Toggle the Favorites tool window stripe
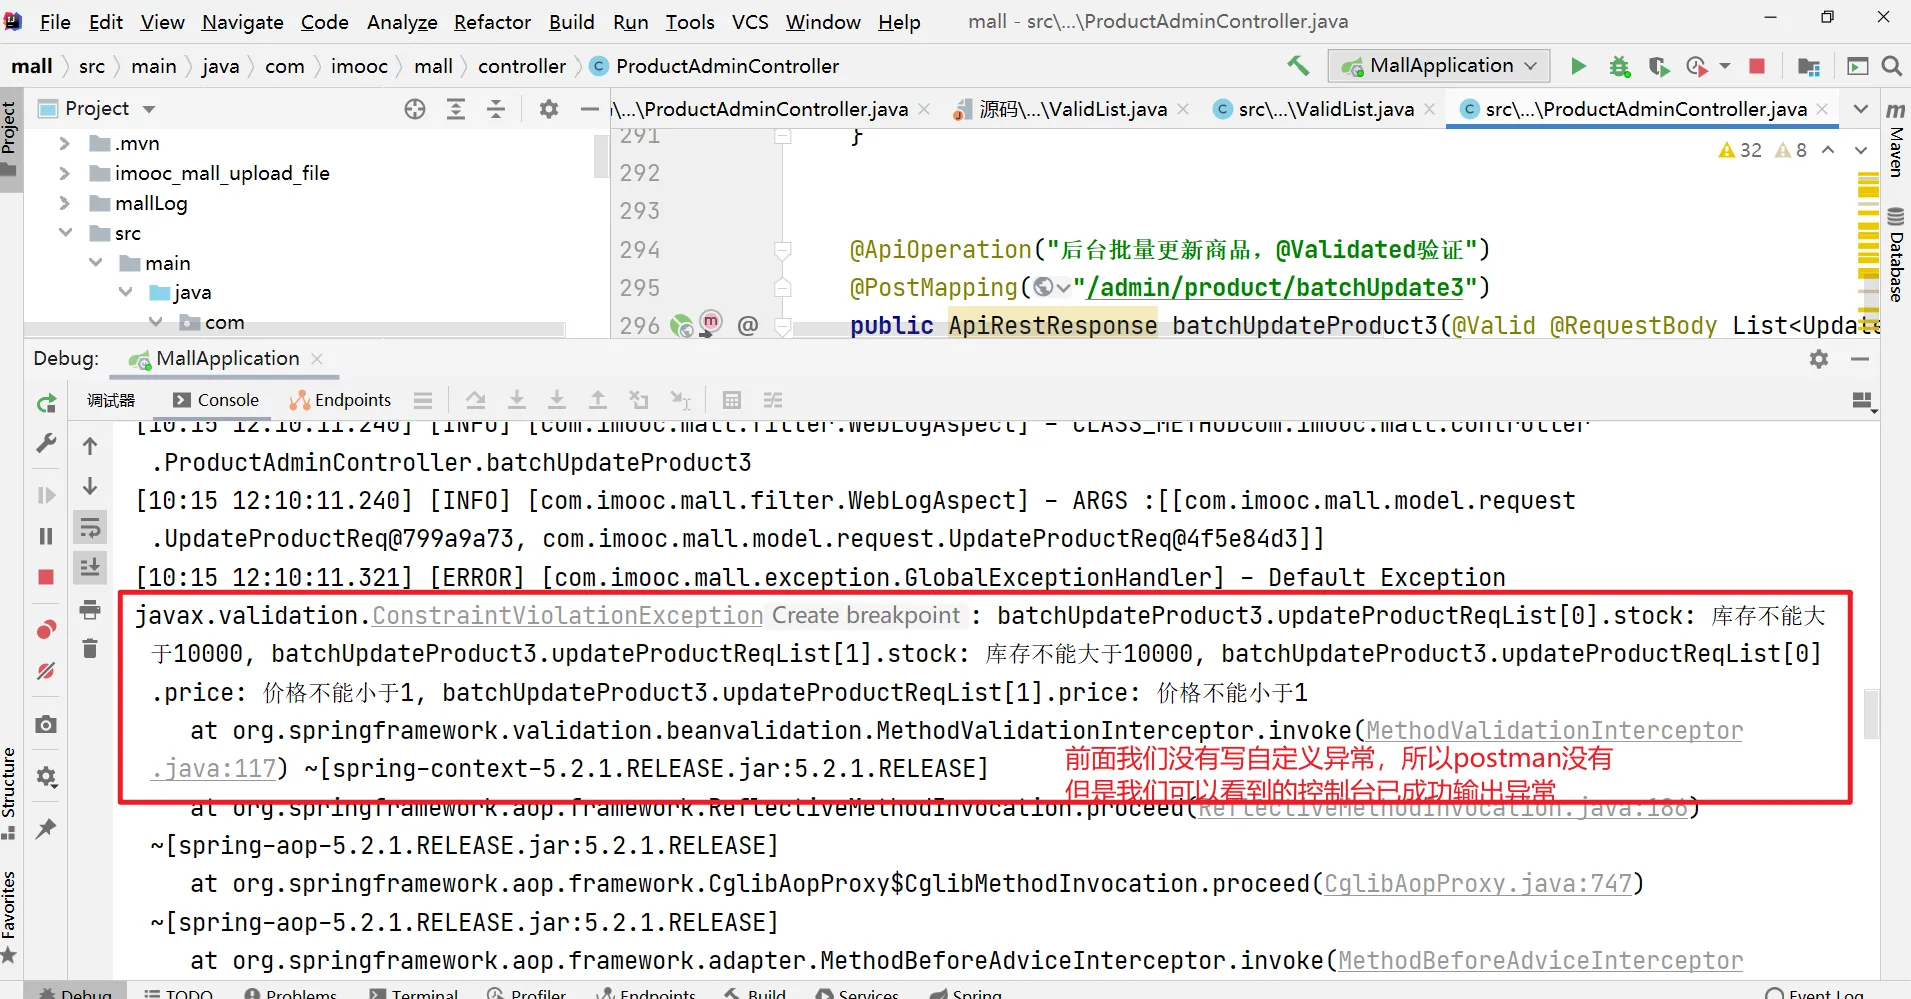This screenshot has width=1911, height=999. [x=10, y=917]
